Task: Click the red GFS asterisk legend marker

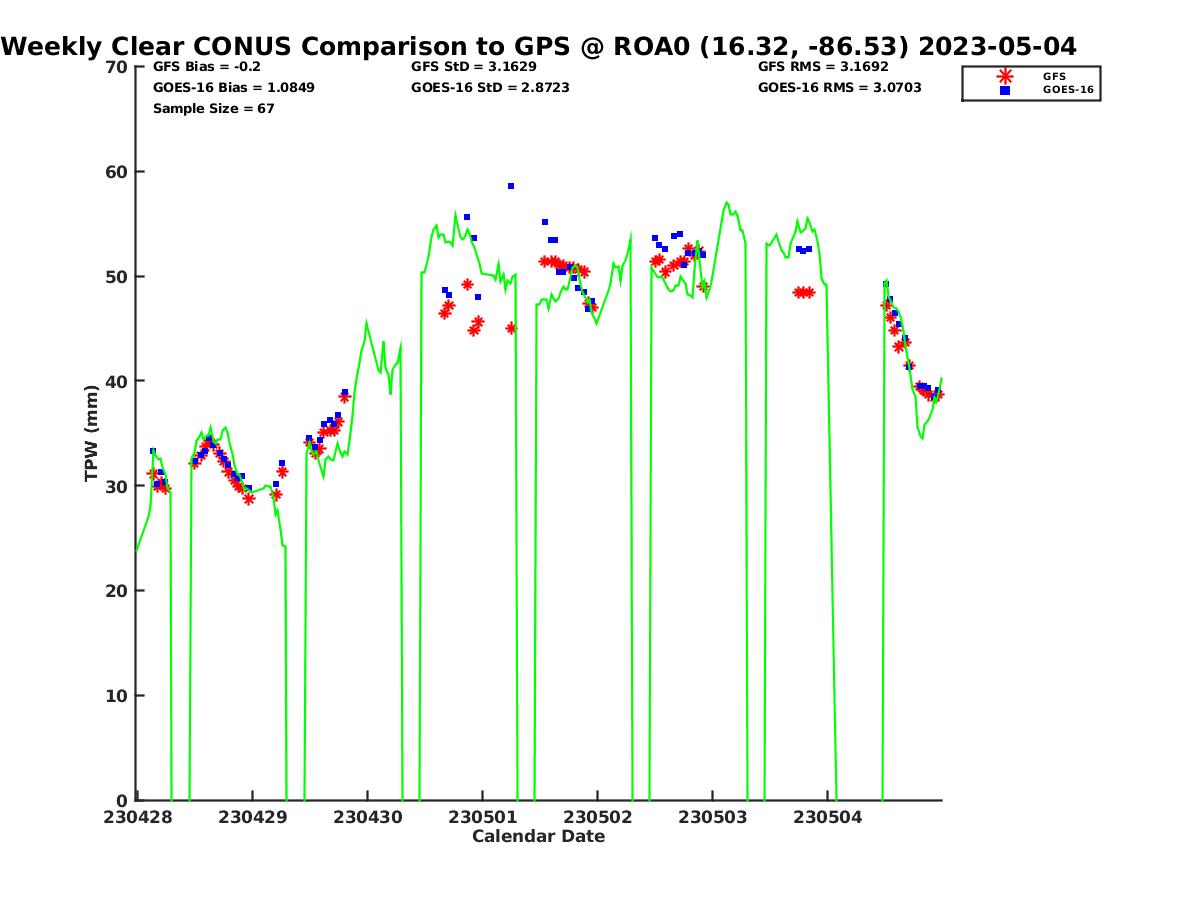Action: pyautogui.click(x=1005, y=76)
